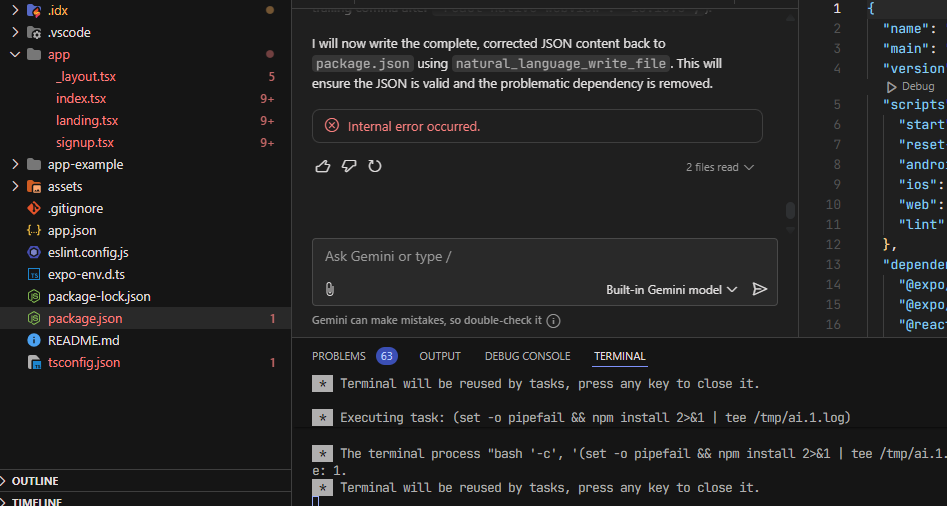This screenshot has width=947, height=506.
Task: Open the Built-in Gemini model dropdown
Action: pyautogui.click(x=672, y=290)
